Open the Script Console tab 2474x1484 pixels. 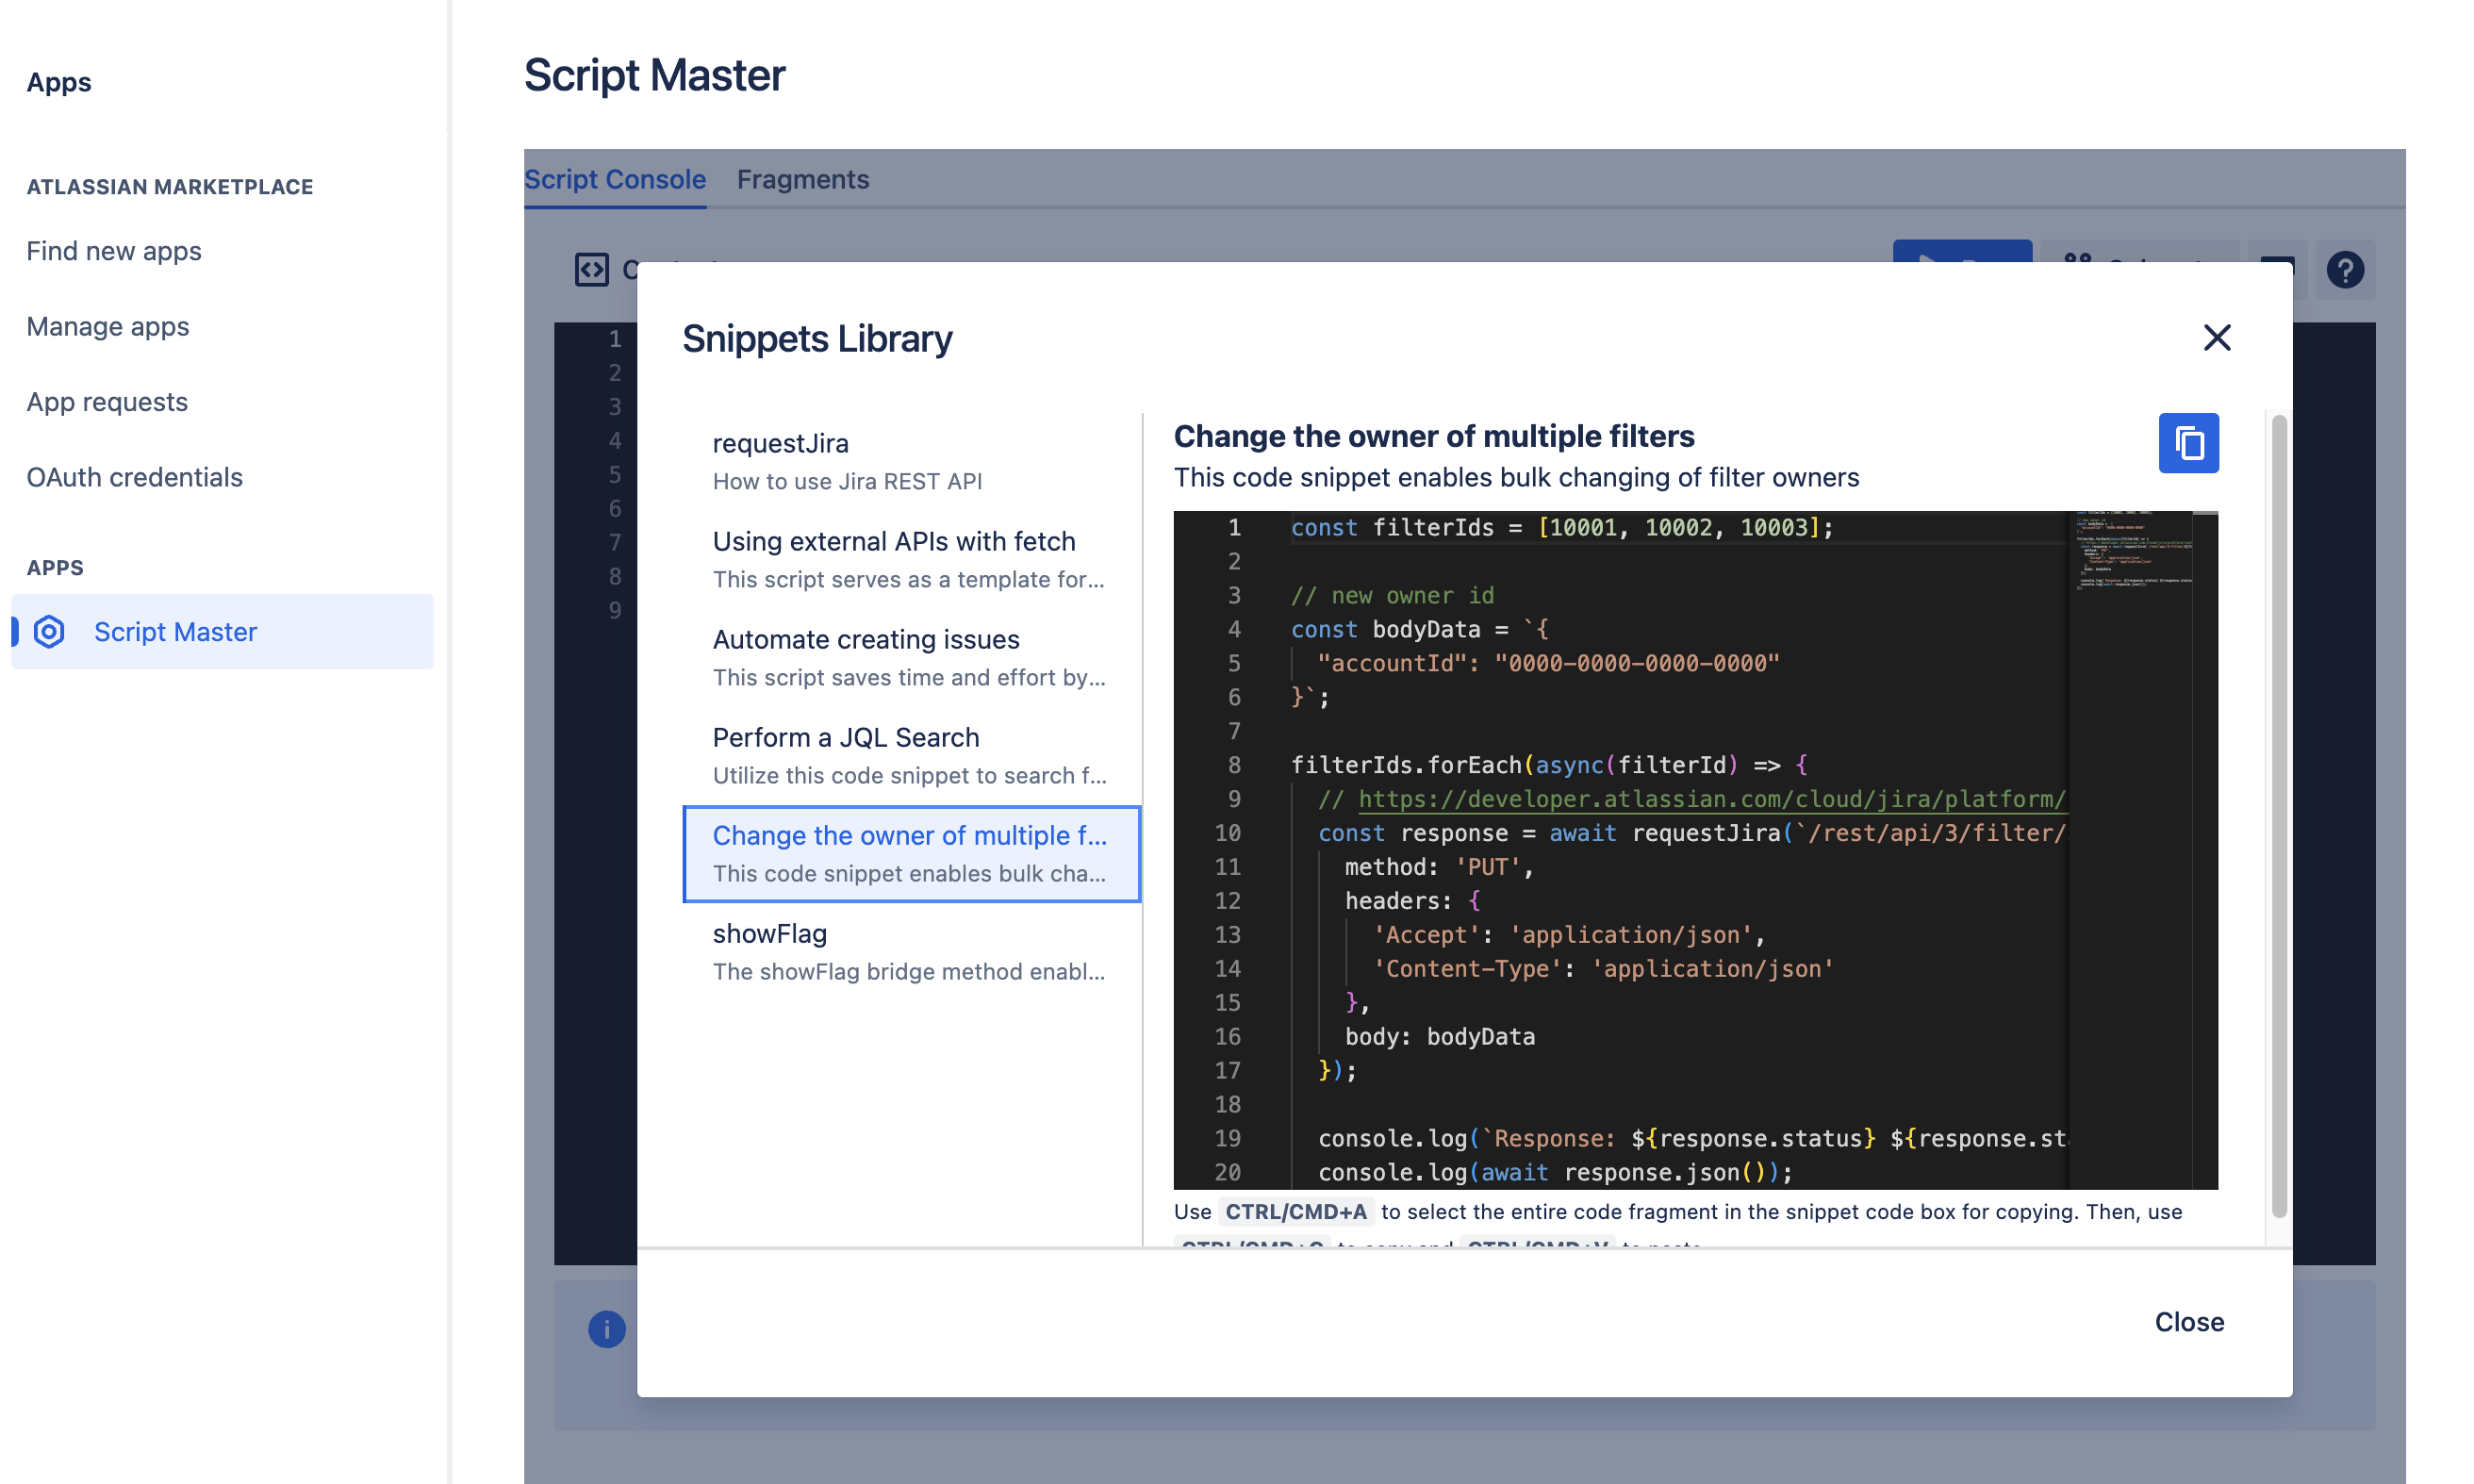(614, 179)
